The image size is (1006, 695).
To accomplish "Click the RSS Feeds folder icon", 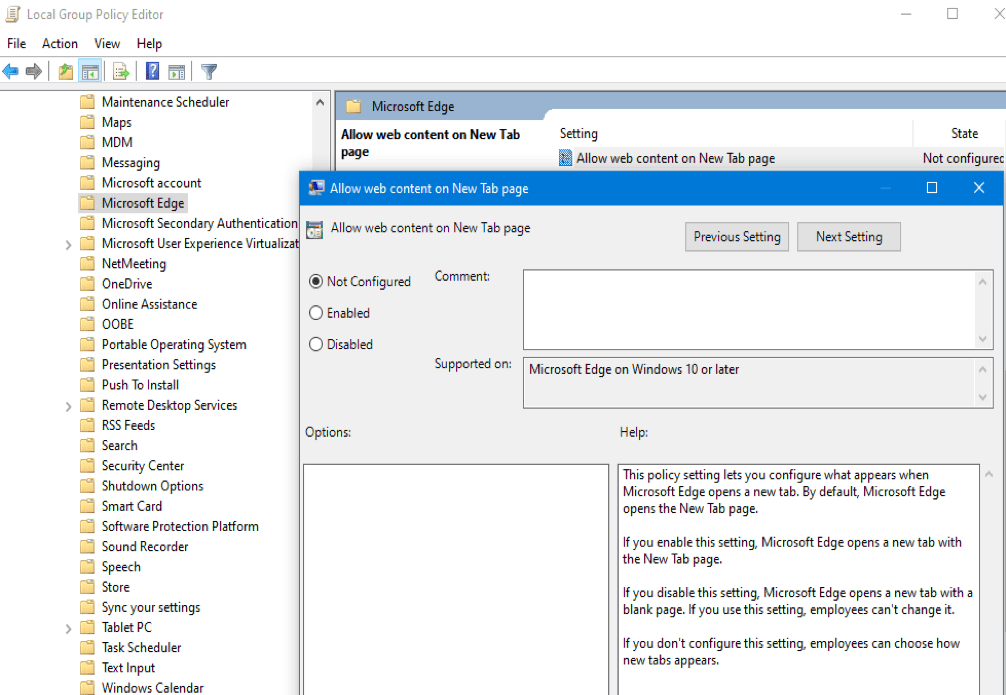I will click(87, 425).
